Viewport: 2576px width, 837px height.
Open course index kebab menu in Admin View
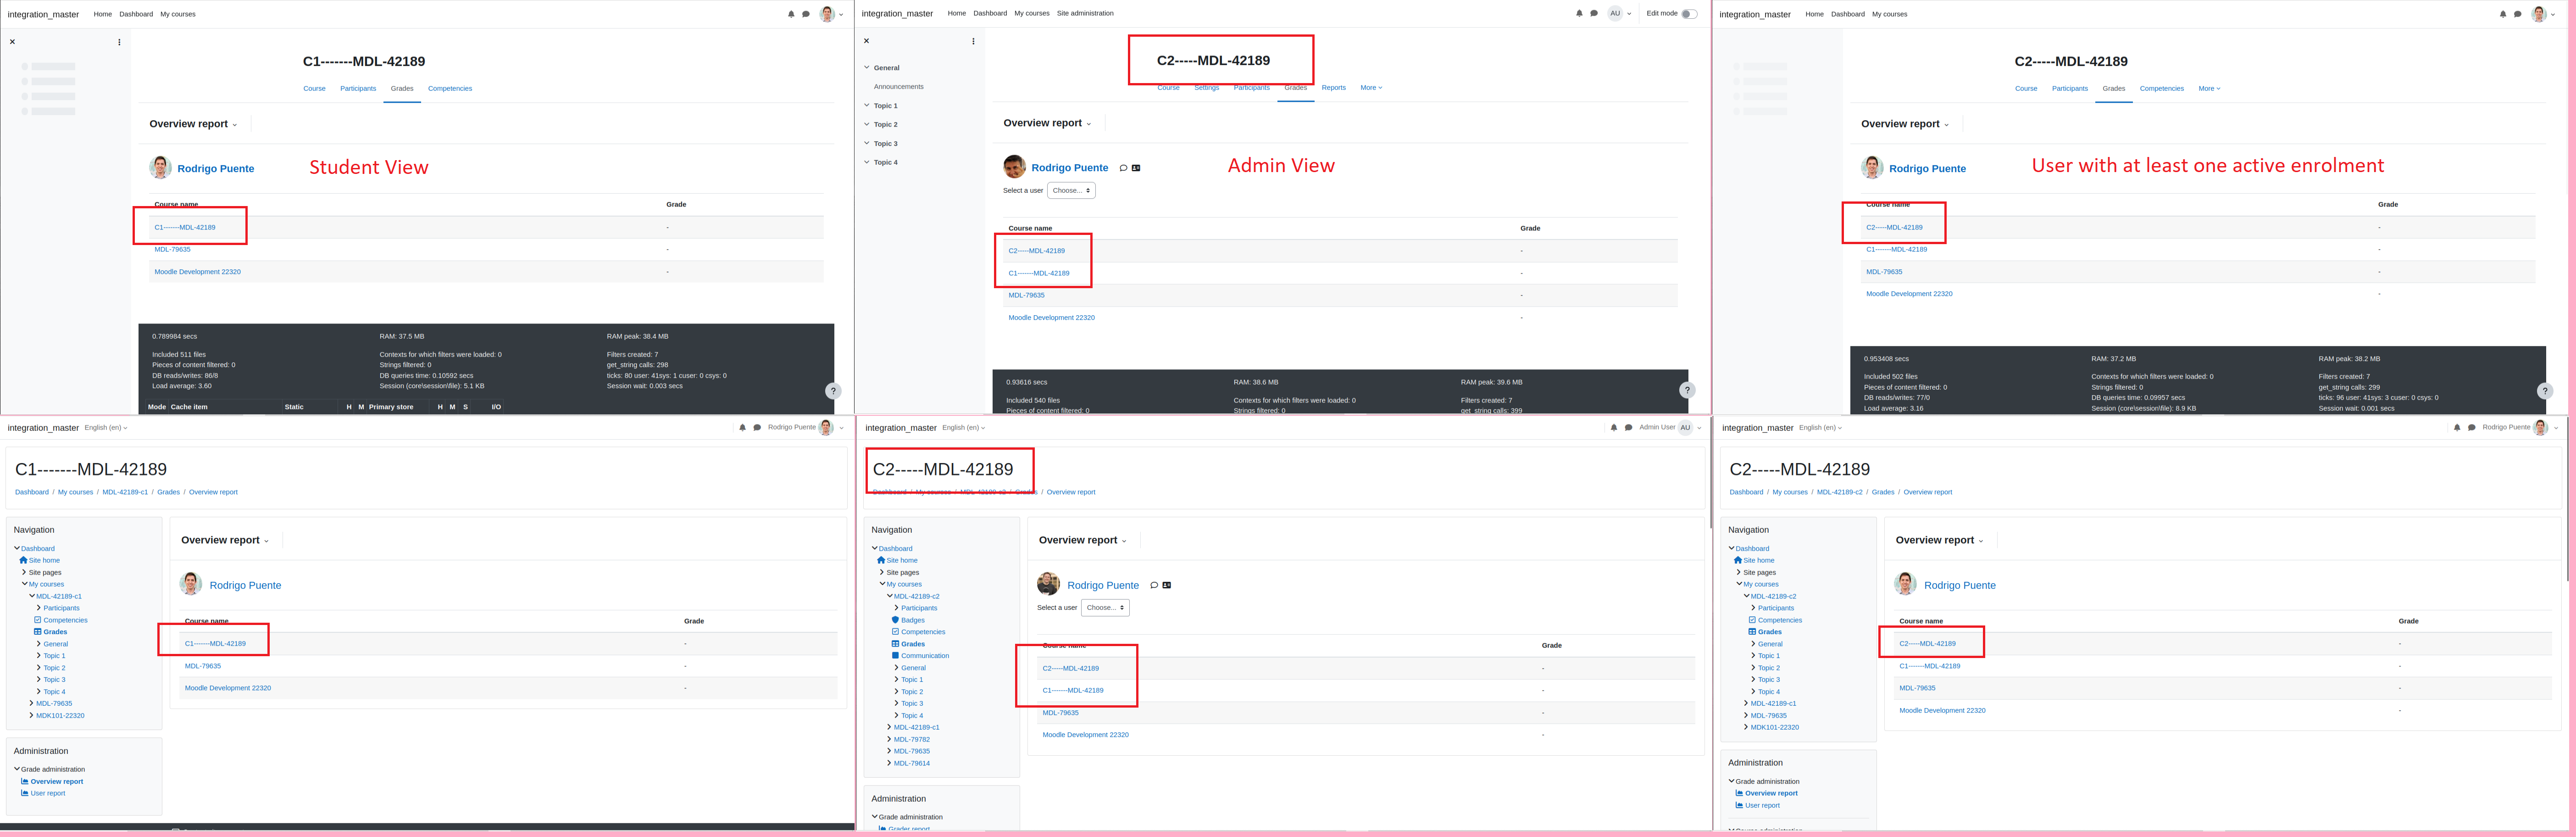973,41
